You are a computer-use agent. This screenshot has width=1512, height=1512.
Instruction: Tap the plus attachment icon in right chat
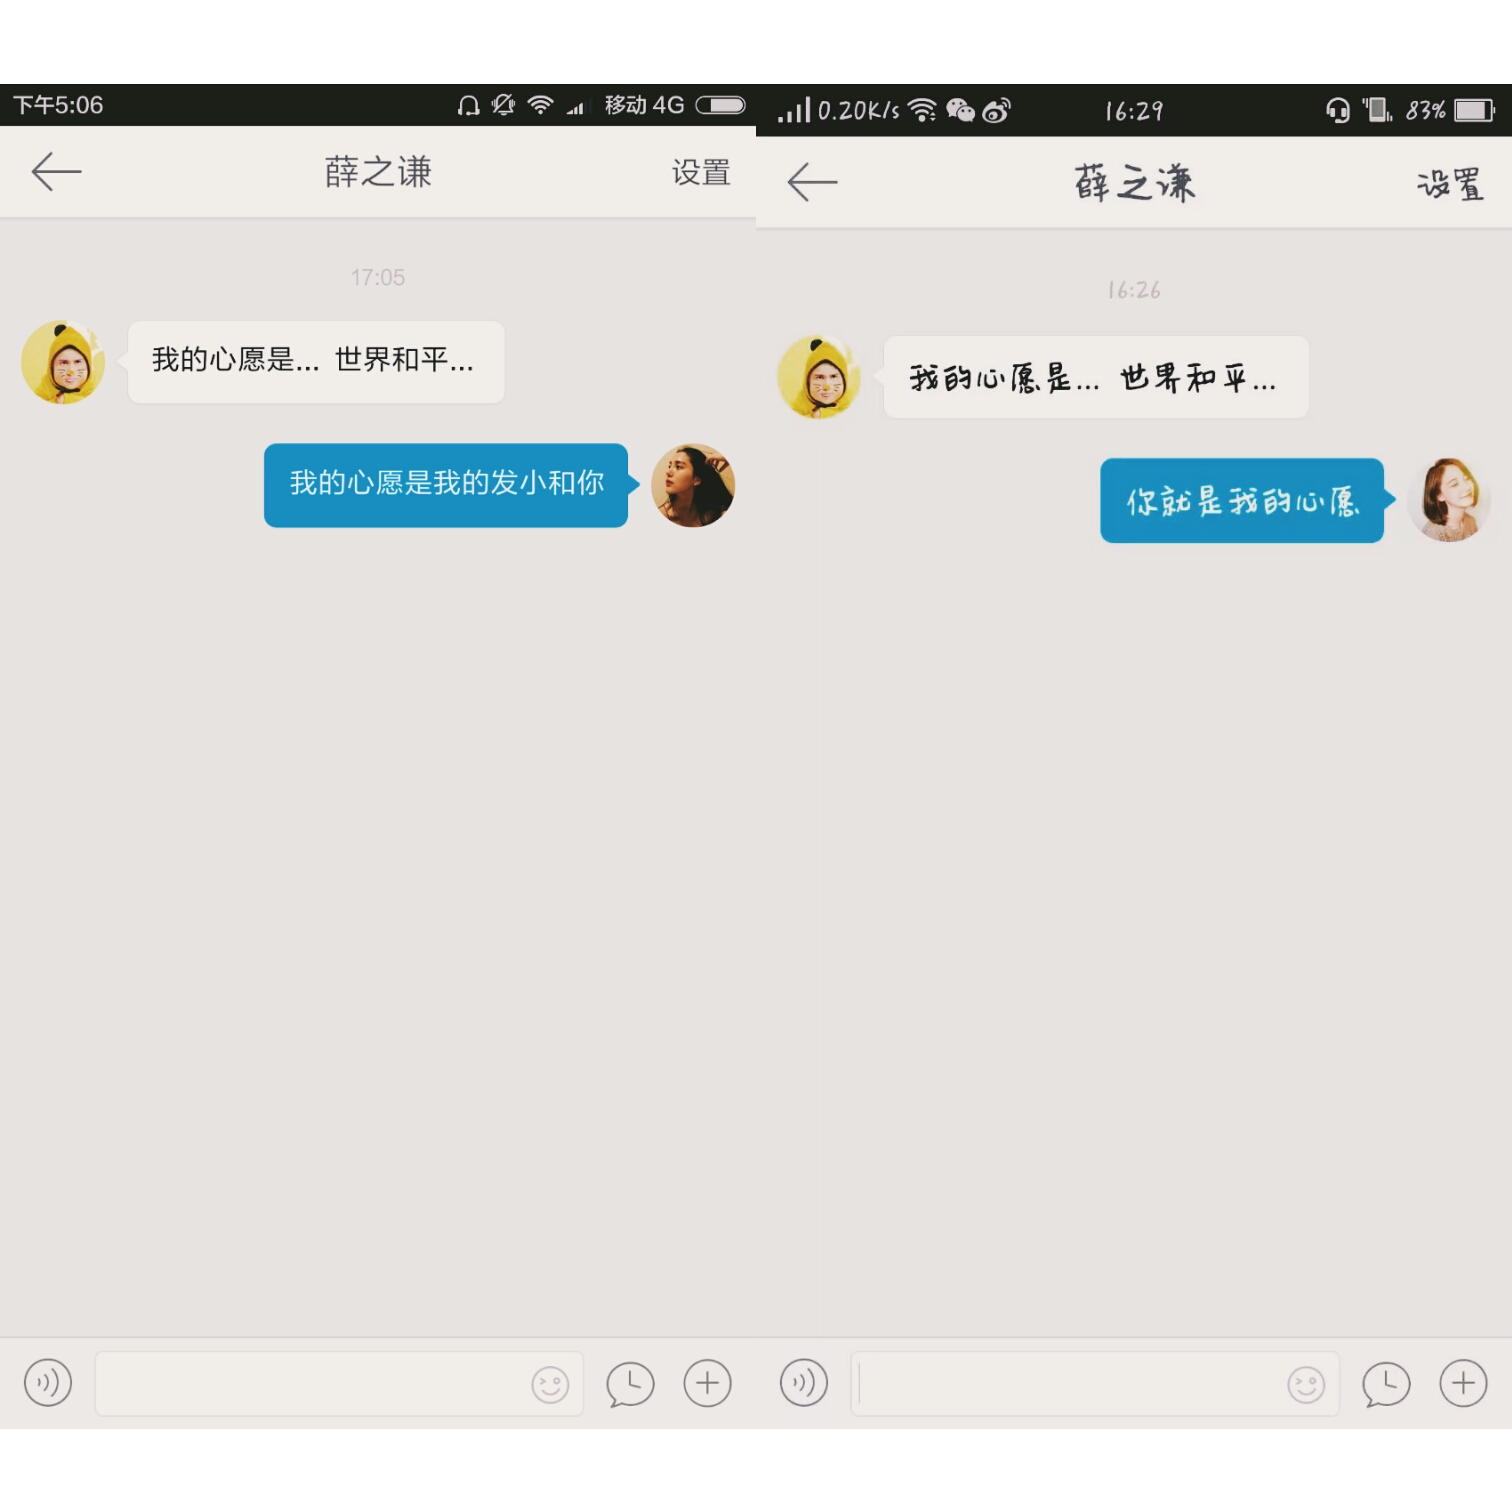1464,1383
